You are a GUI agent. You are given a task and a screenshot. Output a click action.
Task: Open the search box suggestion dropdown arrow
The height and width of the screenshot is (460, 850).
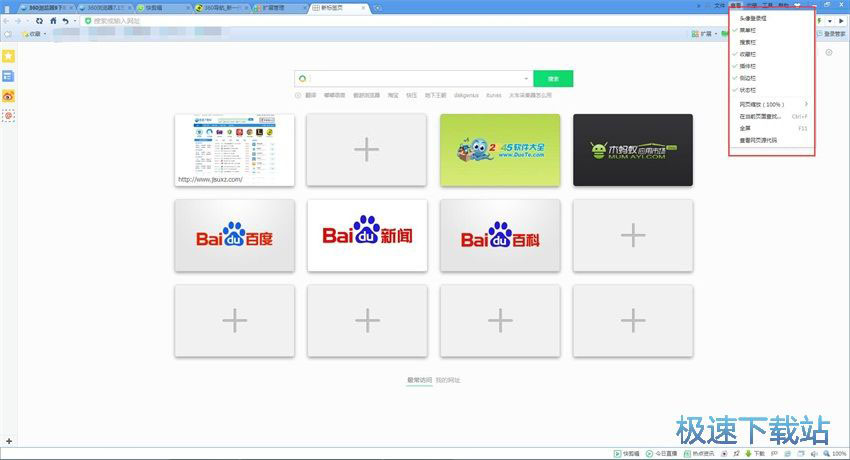pos(526,79)
